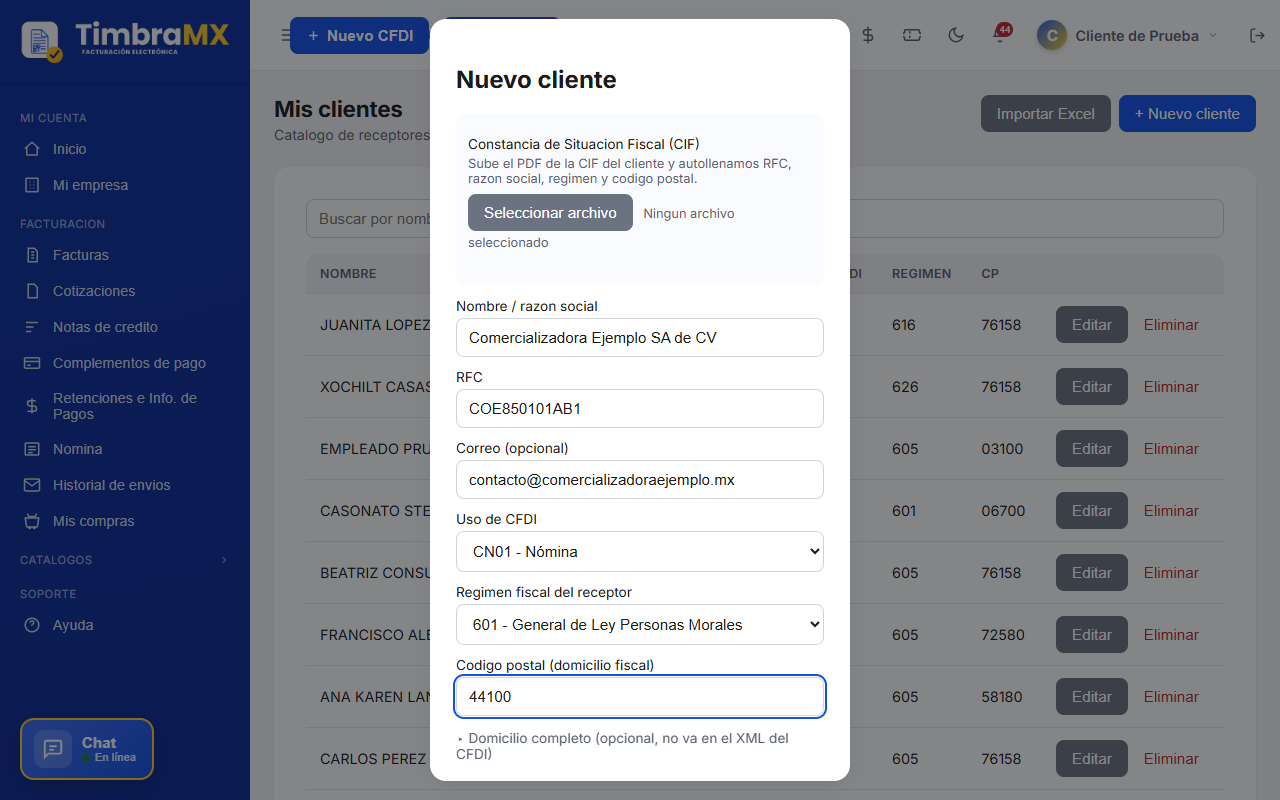Click the + Nuevo CFDI button
This screenshot has width=1280, height=800.
[360, 36]
